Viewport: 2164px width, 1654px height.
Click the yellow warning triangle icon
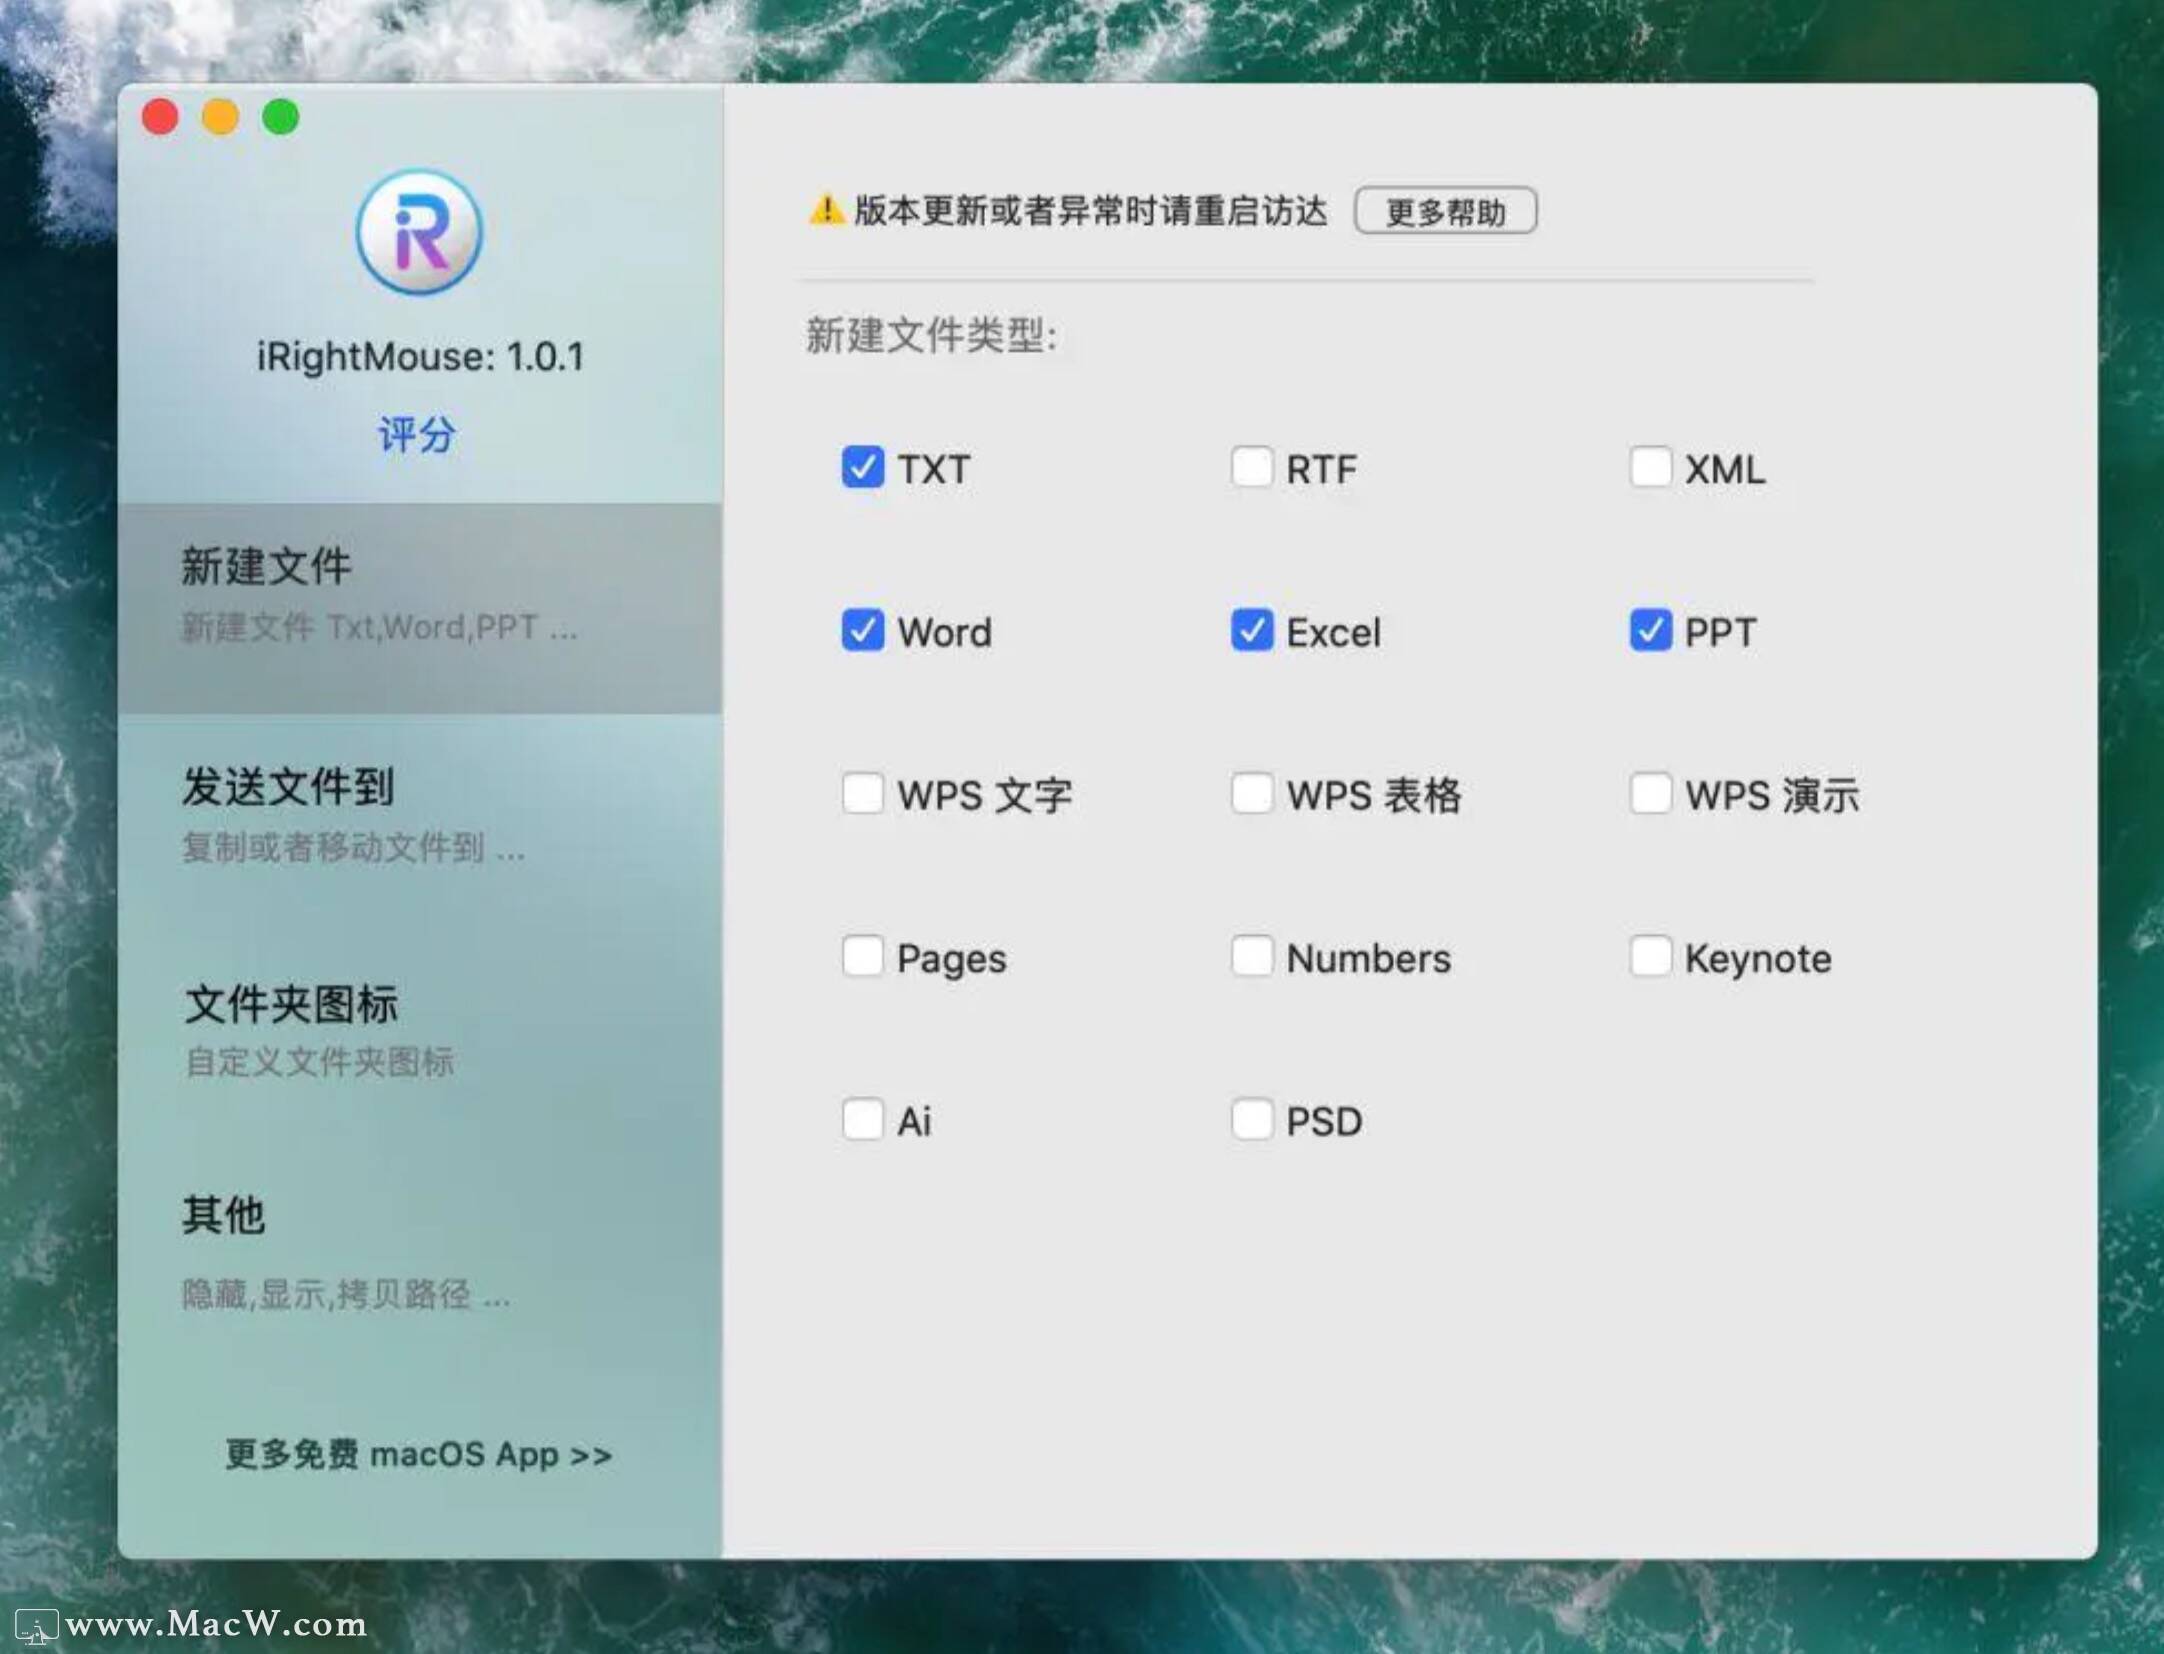(x=826, y=210)
